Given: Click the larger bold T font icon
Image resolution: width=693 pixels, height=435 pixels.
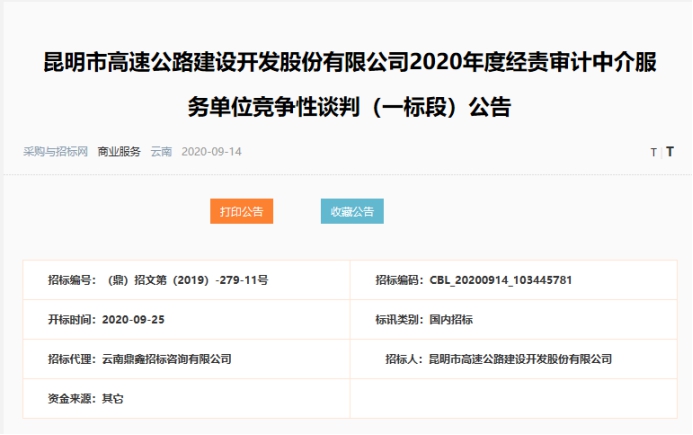Looking at the screenshot, I should tap(670, 153).
